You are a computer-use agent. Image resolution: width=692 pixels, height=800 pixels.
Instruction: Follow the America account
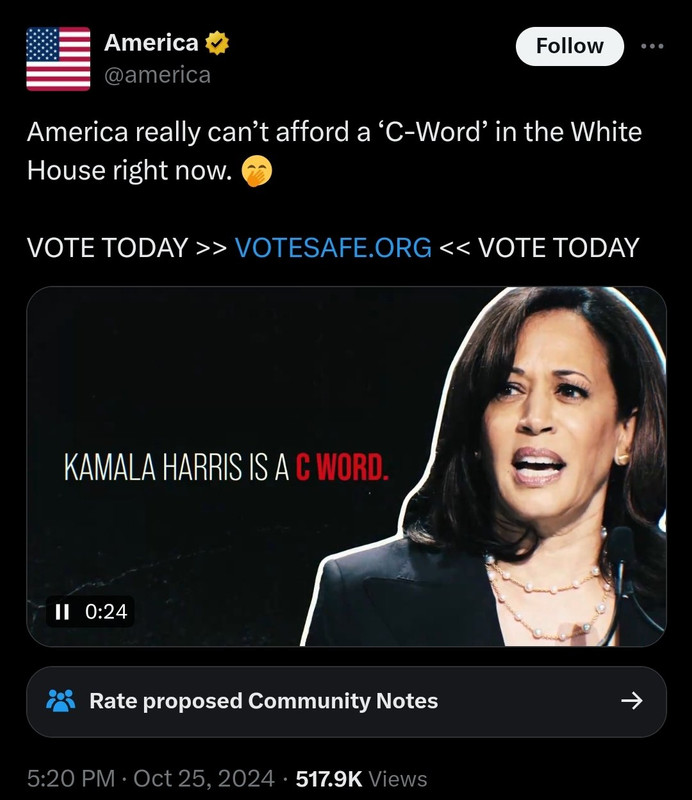[570, 46]
